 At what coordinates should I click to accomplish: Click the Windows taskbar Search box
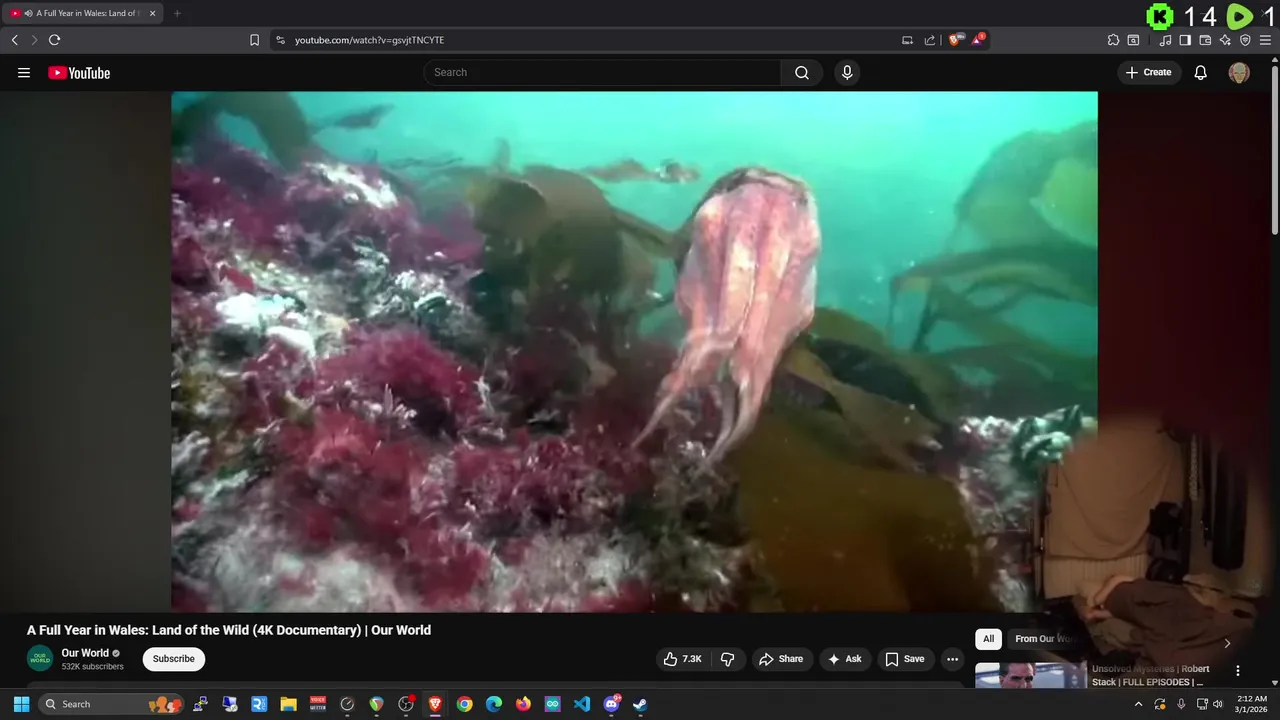[112, 704]
